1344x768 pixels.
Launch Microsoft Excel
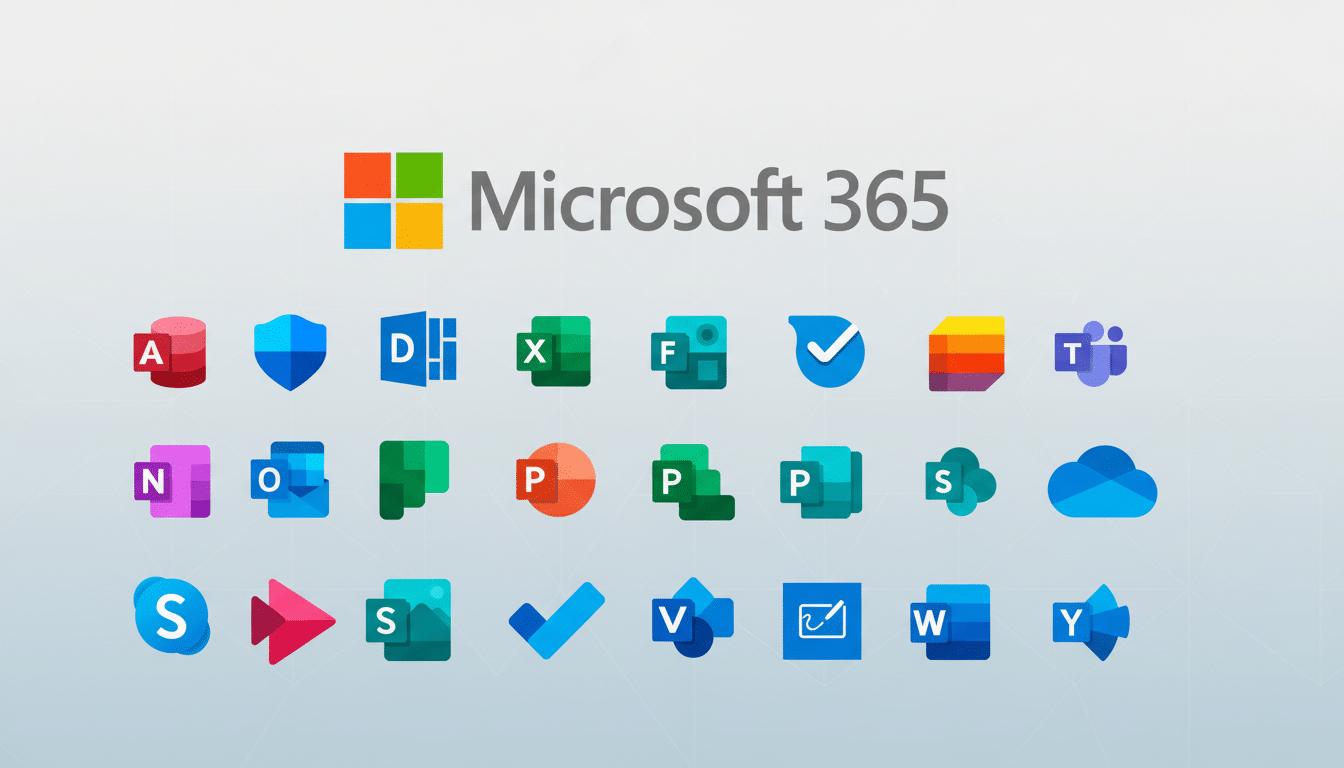pyautogui.click(x=553, y=352)
